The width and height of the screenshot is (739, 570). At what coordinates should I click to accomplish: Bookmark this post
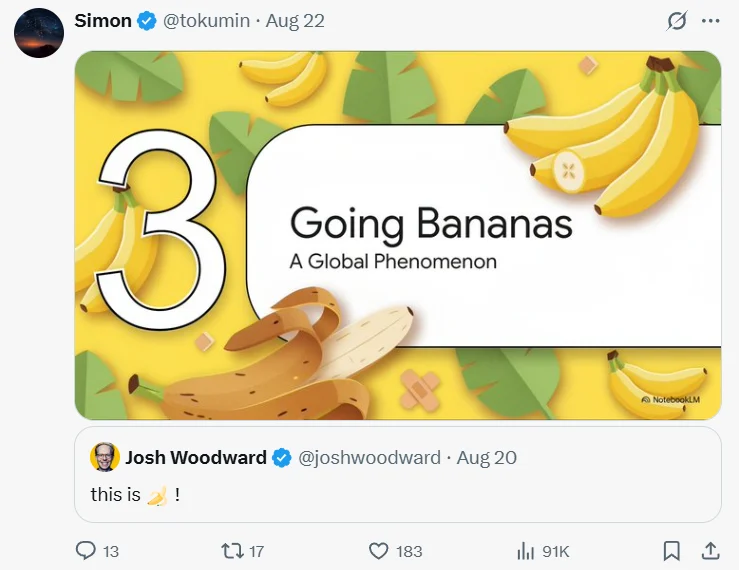click(672, 551)
